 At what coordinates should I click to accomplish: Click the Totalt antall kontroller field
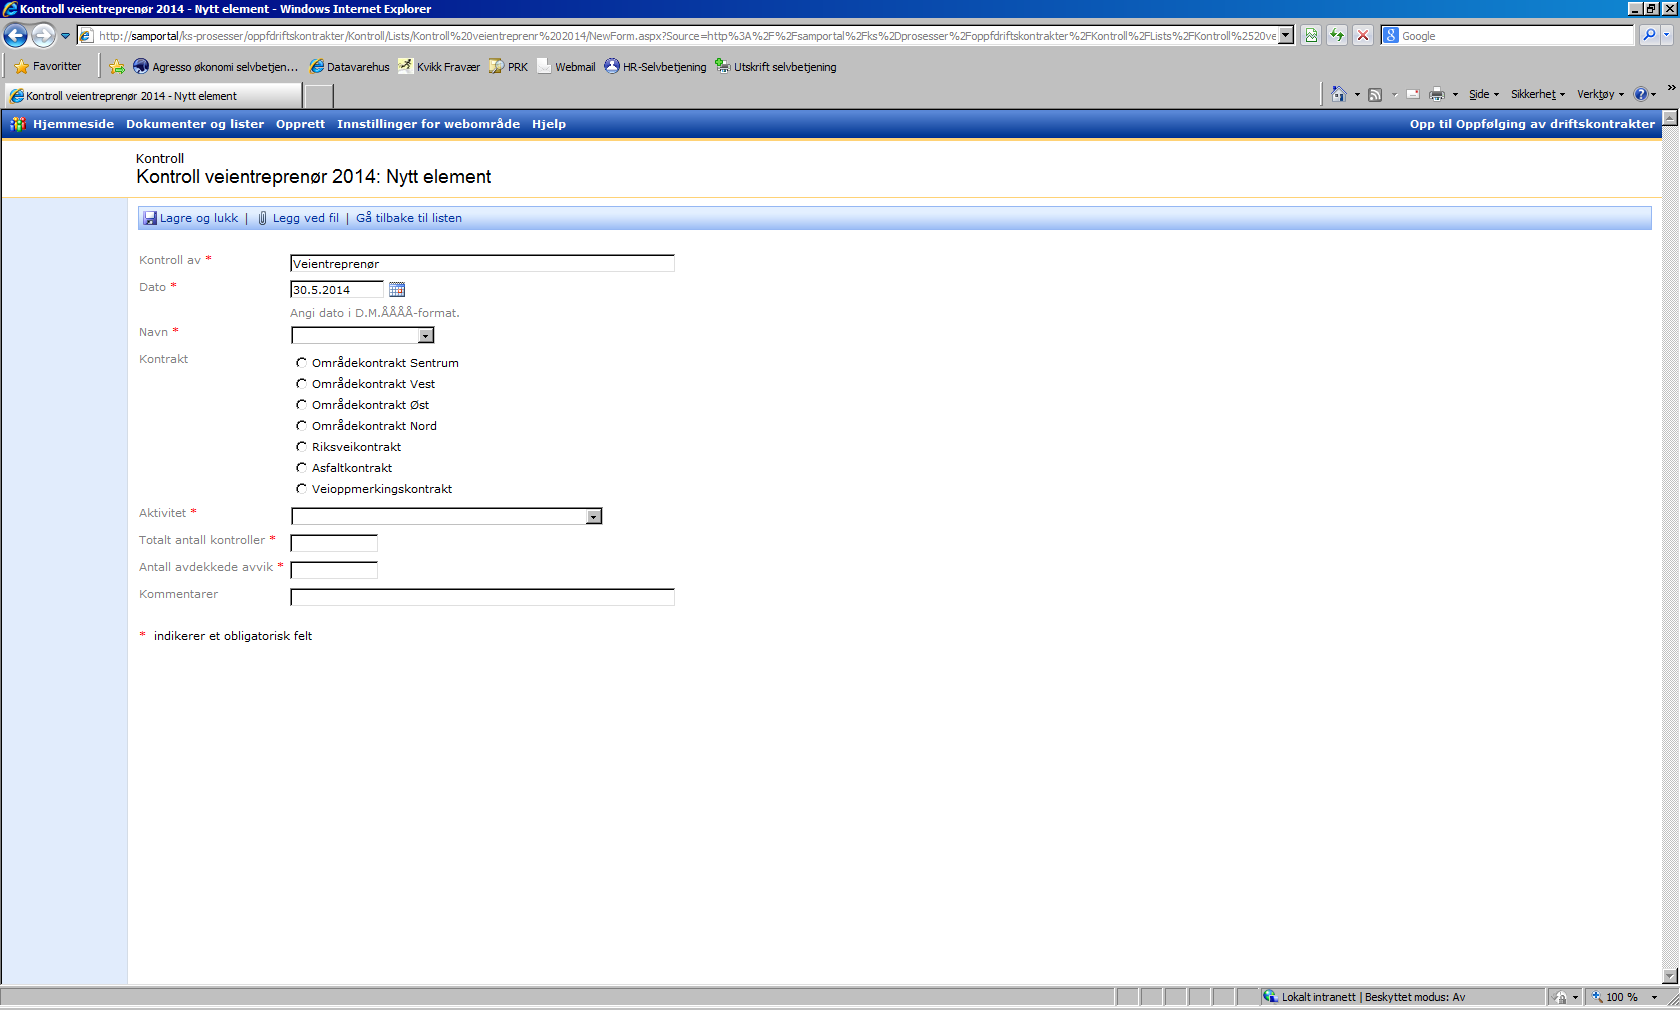[x=334, y=543]
